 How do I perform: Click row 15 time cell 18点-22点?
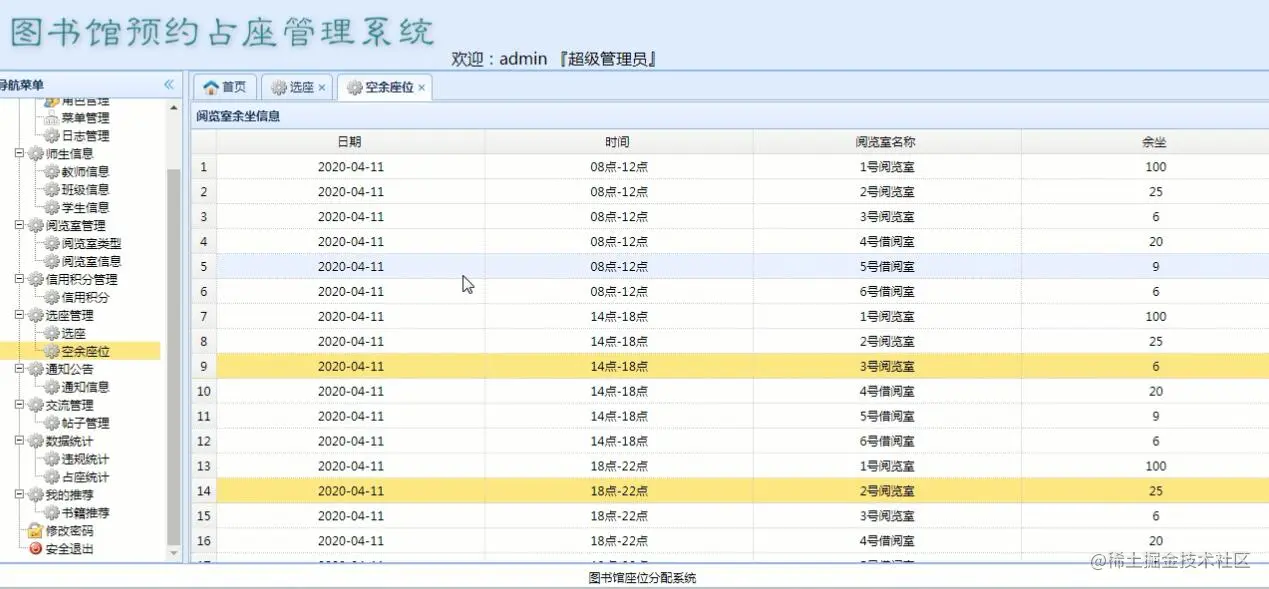pyautogui.click(x=618, y=516)
